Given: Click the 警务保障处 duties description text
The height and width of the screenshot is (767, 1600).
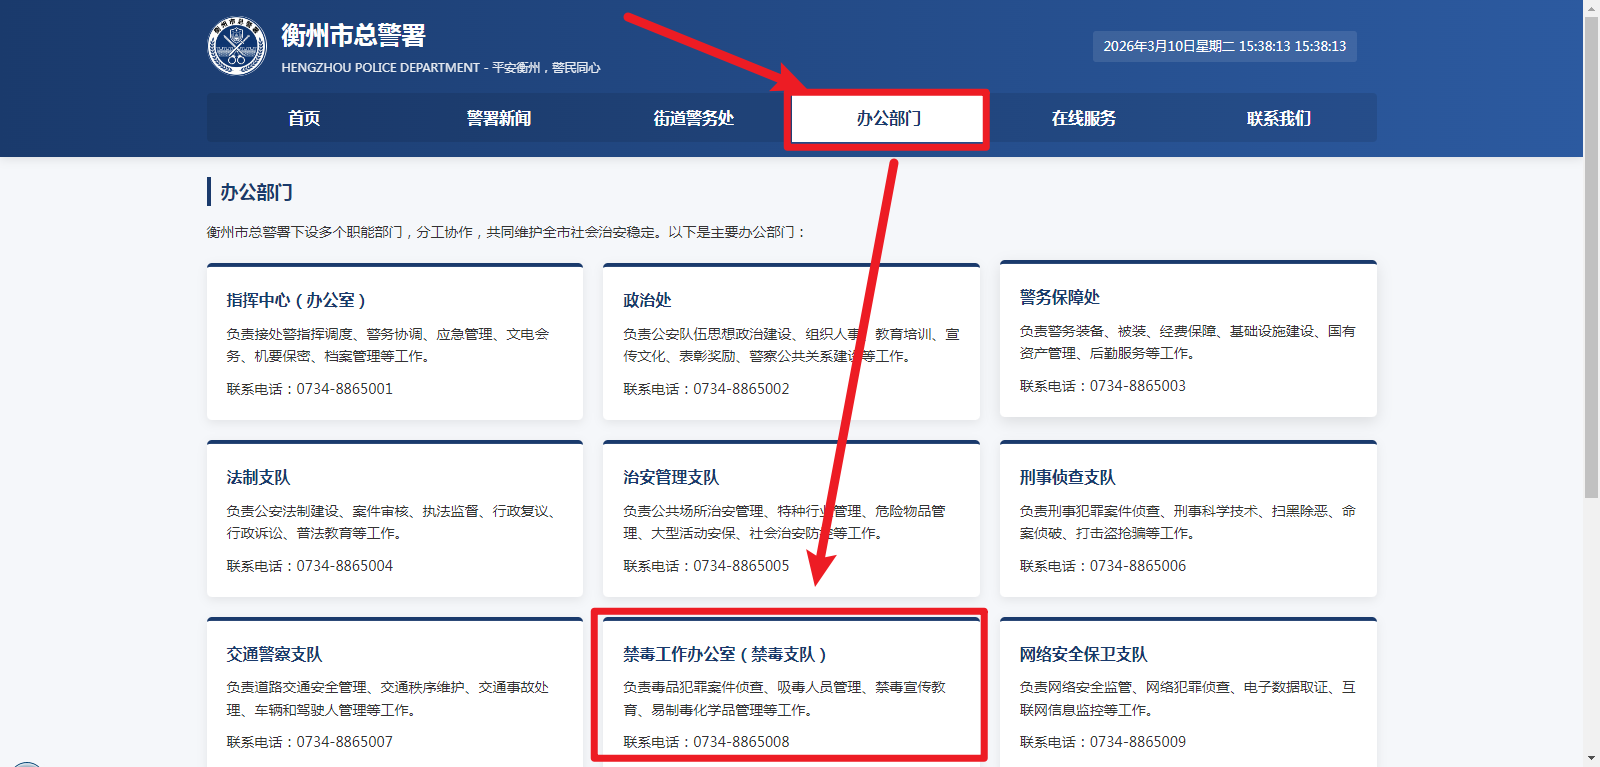Looking at the screenshot, I should click(1188, 342).
